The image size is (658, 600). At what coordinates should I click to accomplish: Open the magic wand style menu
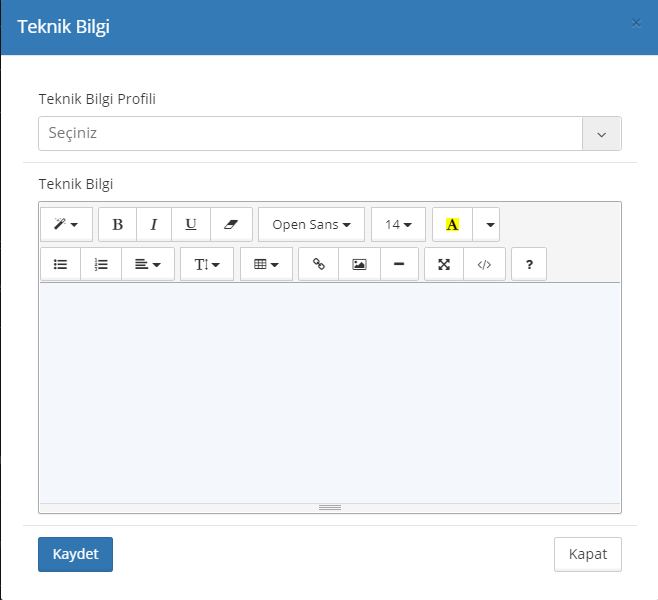click(x=66, y=225)
